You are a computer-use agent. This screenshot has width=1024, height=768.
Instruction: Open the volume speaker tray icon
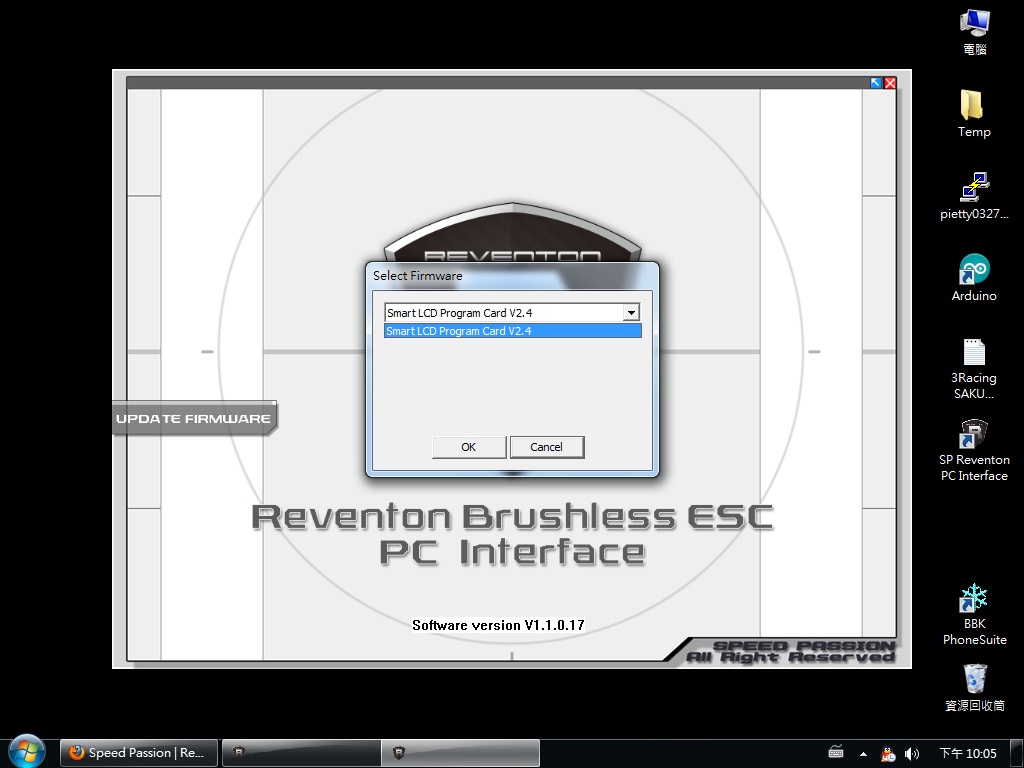(912, 754)
